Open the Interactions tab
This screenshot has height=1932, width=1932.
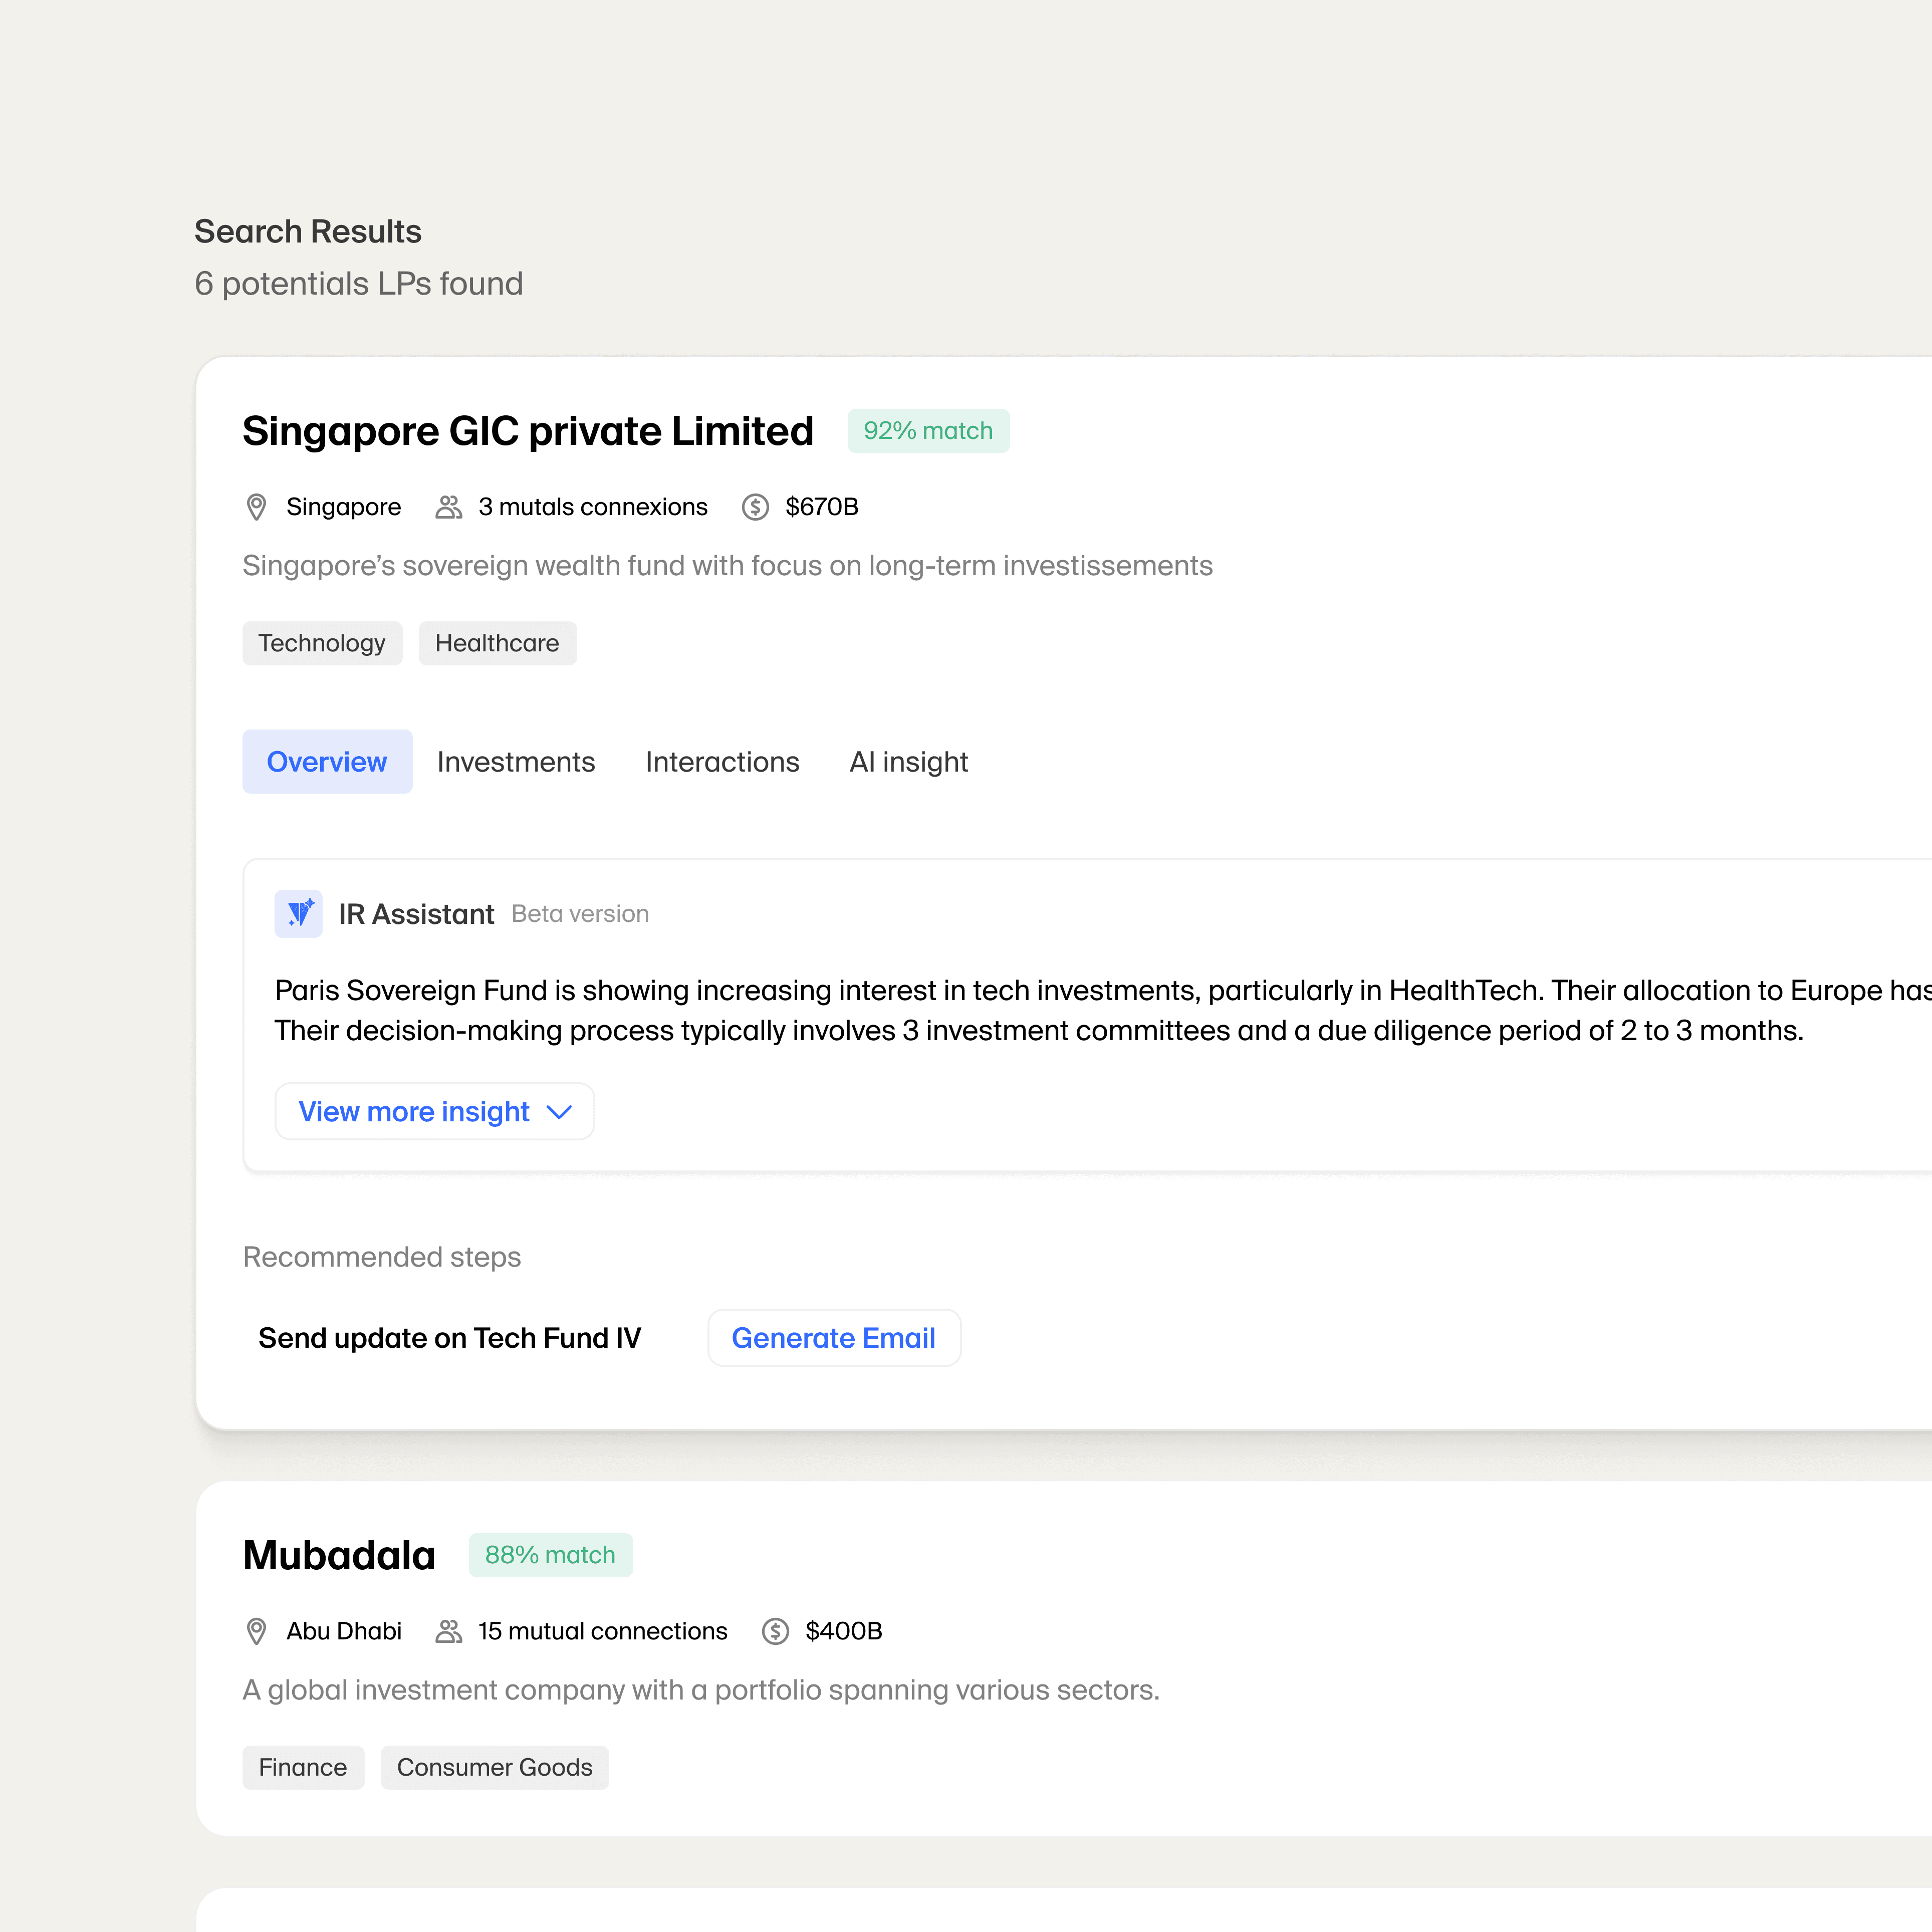[722, 761]
